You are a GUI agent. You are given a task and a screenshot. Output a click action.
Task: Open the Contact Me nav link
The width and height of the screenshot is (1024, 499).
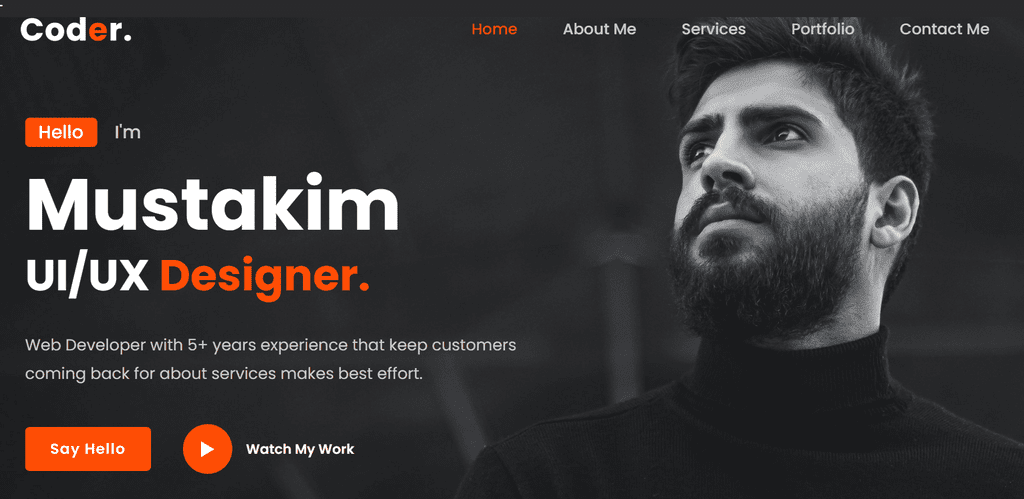(x=944, y=29)
